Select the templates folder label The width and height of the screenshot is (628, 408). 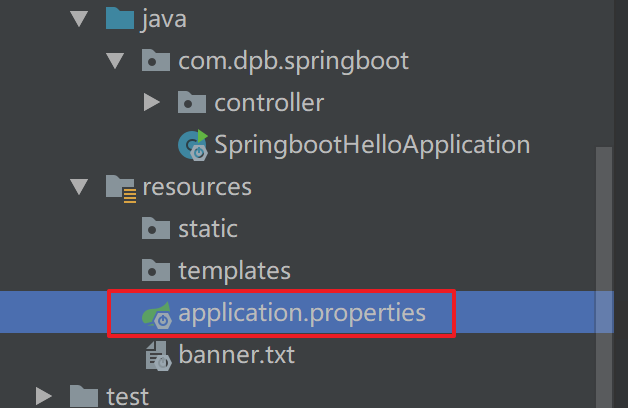[x=234, y=271]
